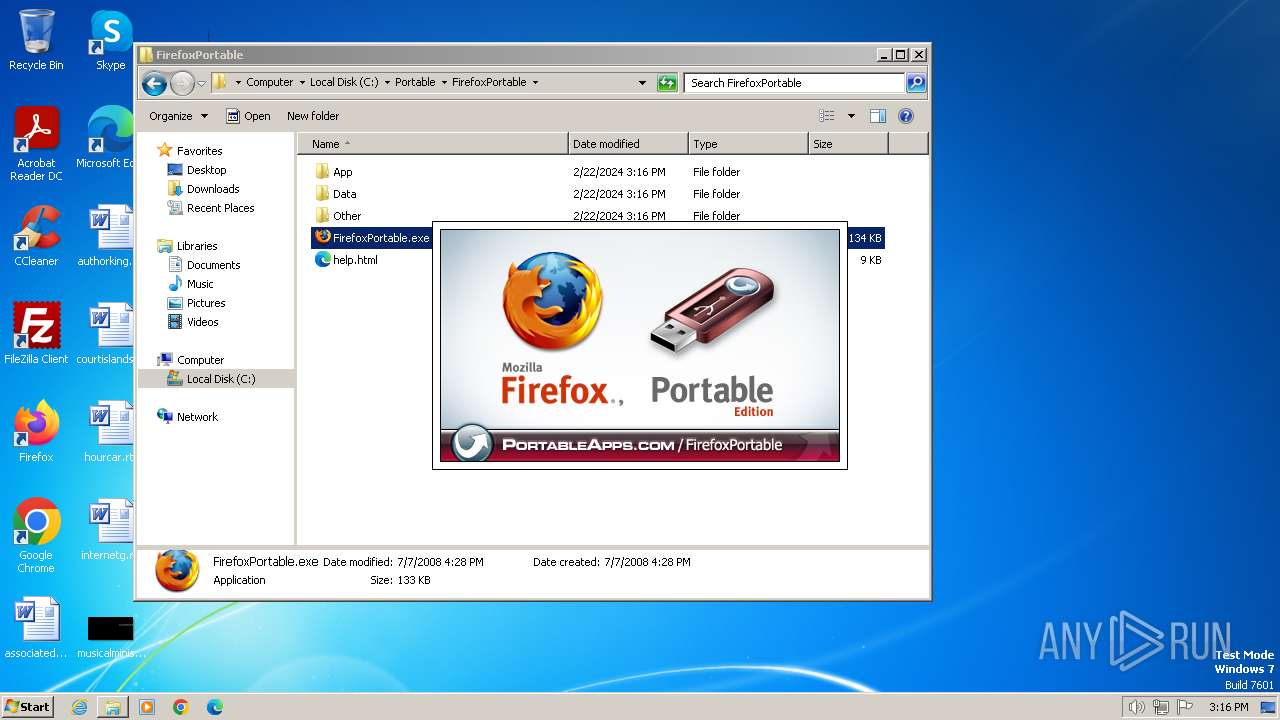Screen dimensions: 1280x720
Task: Sort files by Name column
Action: [x=432, y=144]
